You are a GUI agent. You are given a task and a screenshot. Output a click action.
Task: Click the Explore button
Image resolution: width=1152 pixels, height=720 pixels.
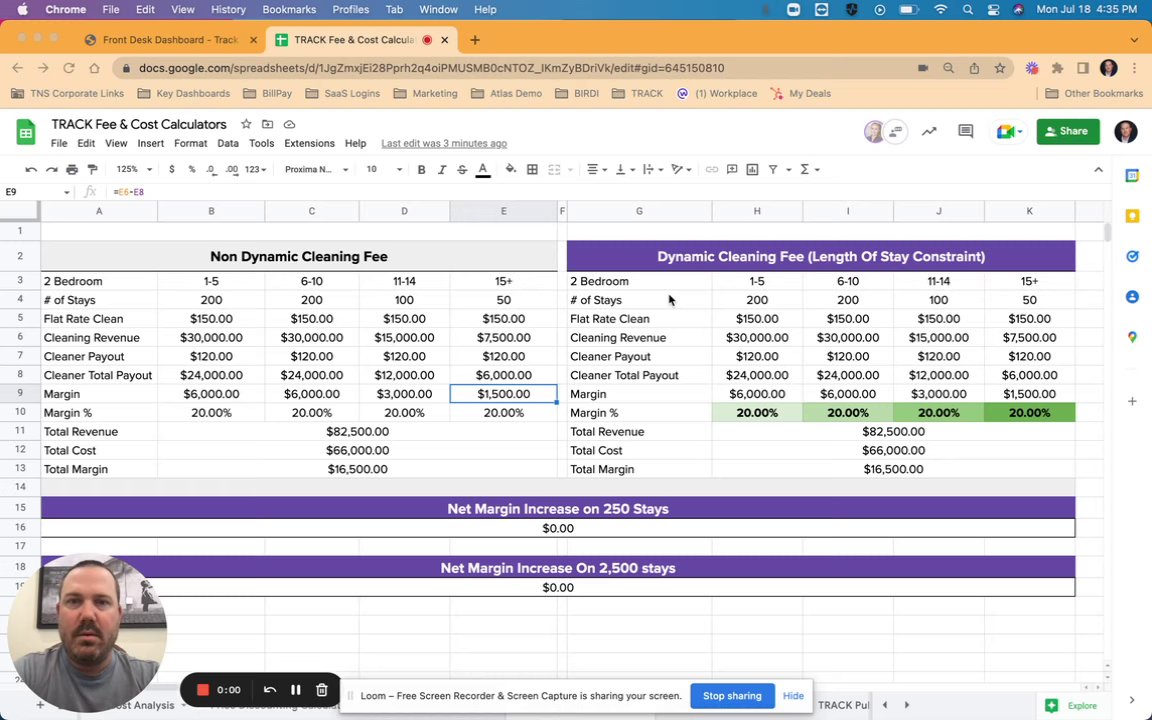(x=1073, y=705)
